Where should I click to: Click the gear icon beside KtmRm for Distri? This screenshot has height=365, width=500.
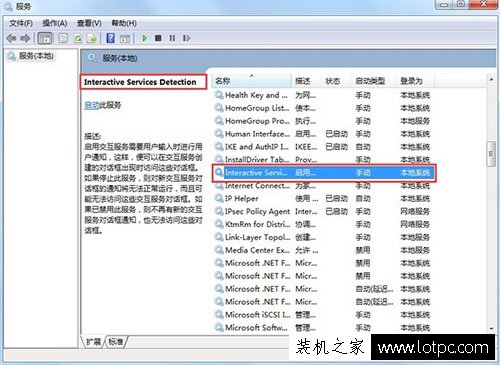point(219,224)
